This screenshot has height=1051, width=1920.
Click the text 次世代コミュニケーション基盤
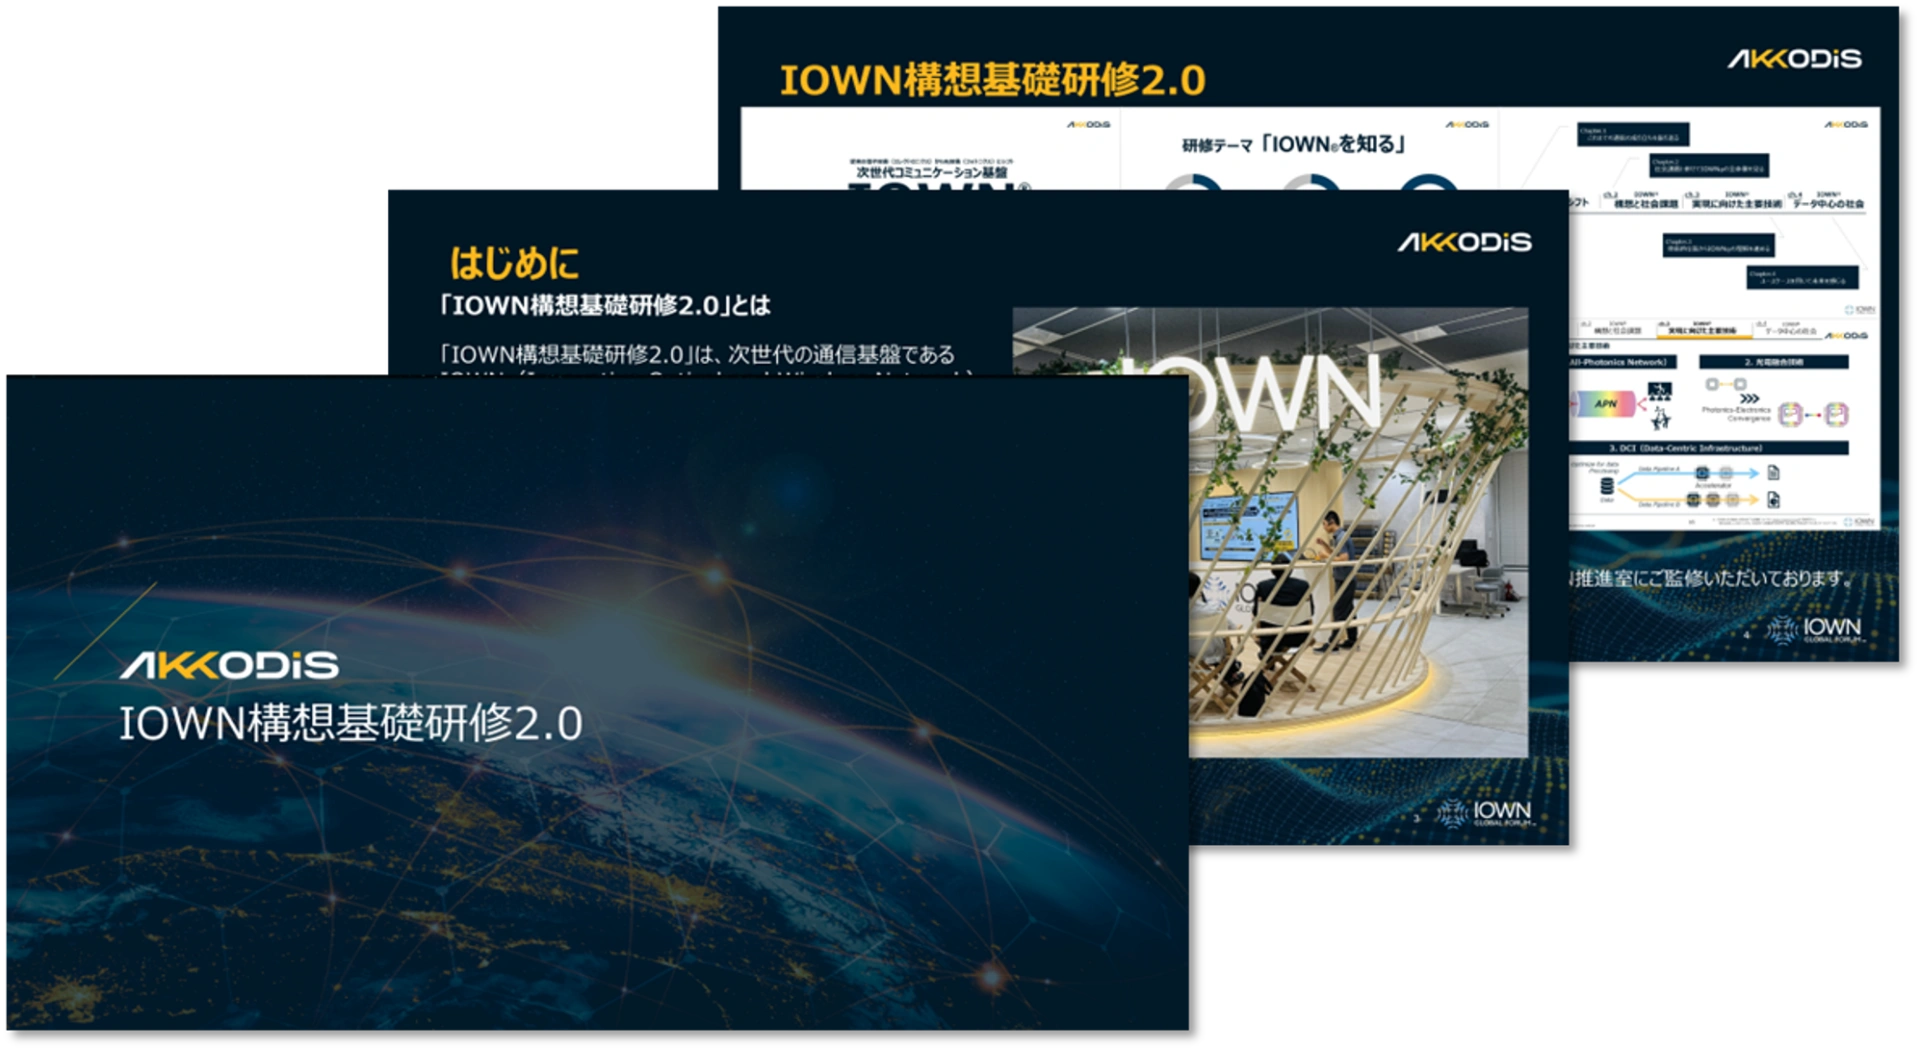(x=932, y=172)
